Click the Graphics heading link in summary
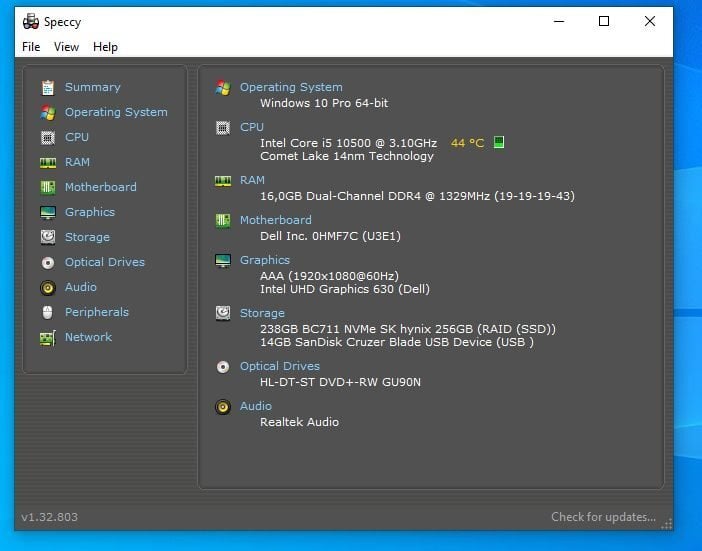 (x=265, y=260)
